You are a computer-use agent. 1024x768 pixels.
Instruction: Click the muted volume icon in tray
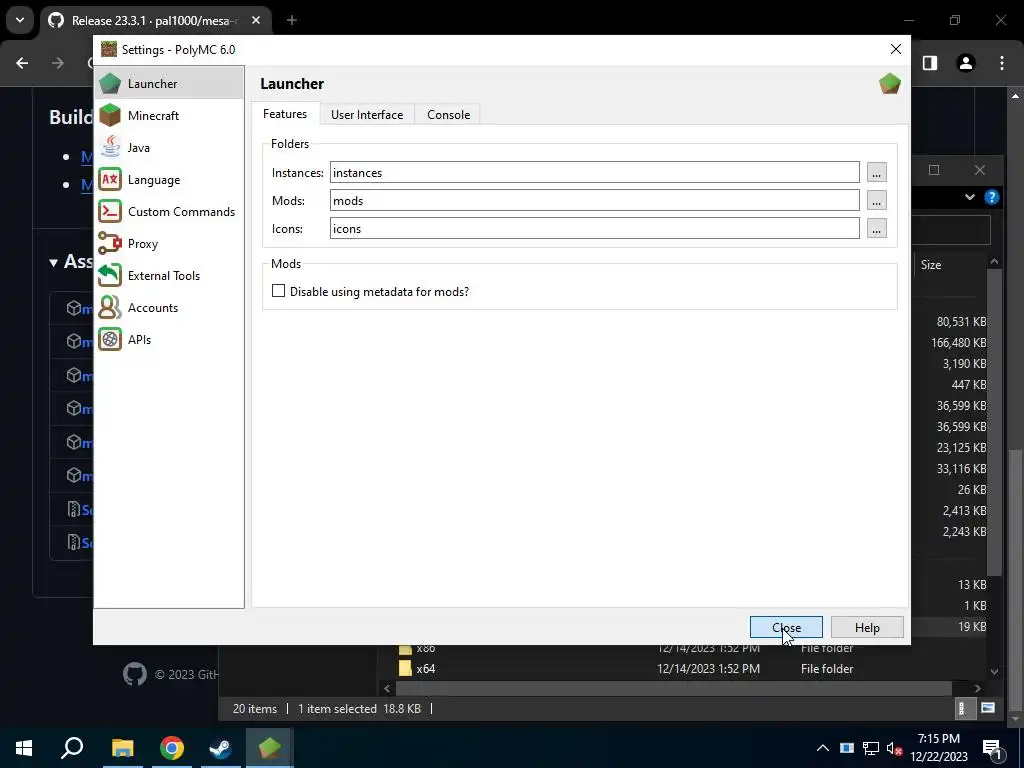894,748
